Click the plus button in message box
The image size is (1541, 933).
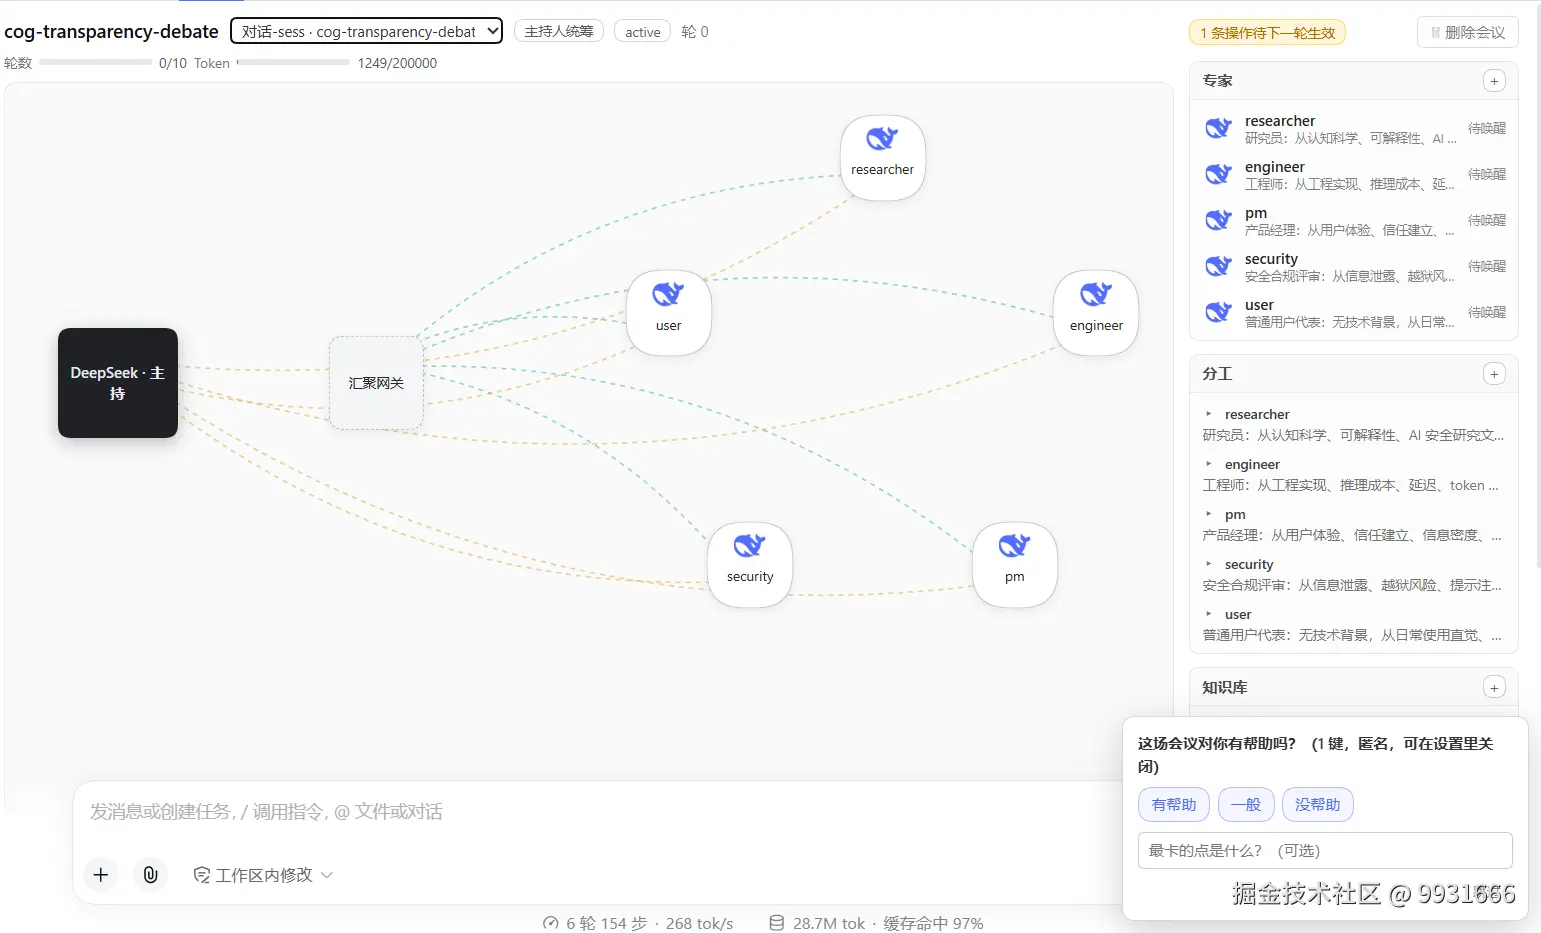101,875
